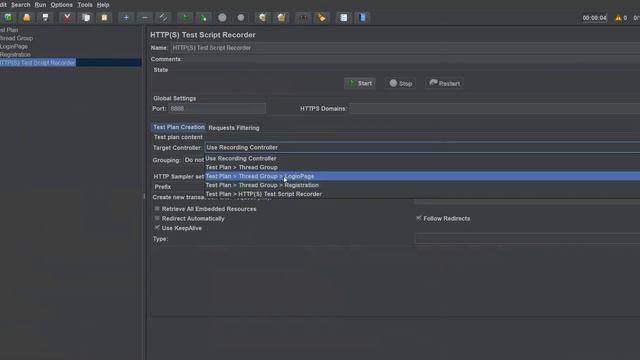Image resolution: width=640 pixels, height=360 pixels.
Task: Click the Copy icon in toolbar
Action: tap(86, 18)
